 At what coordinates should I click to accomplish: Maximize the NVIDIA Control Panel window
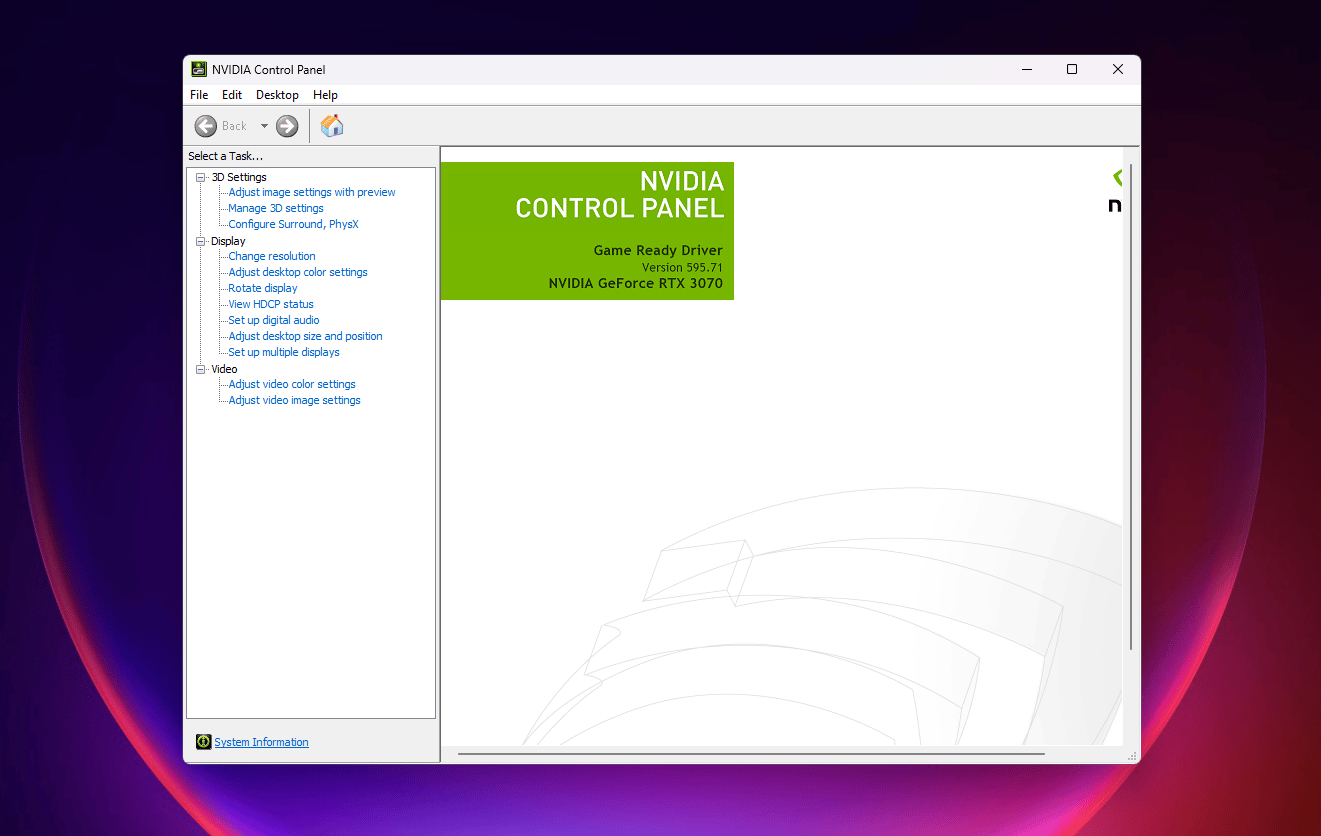tap(1072, 70)
